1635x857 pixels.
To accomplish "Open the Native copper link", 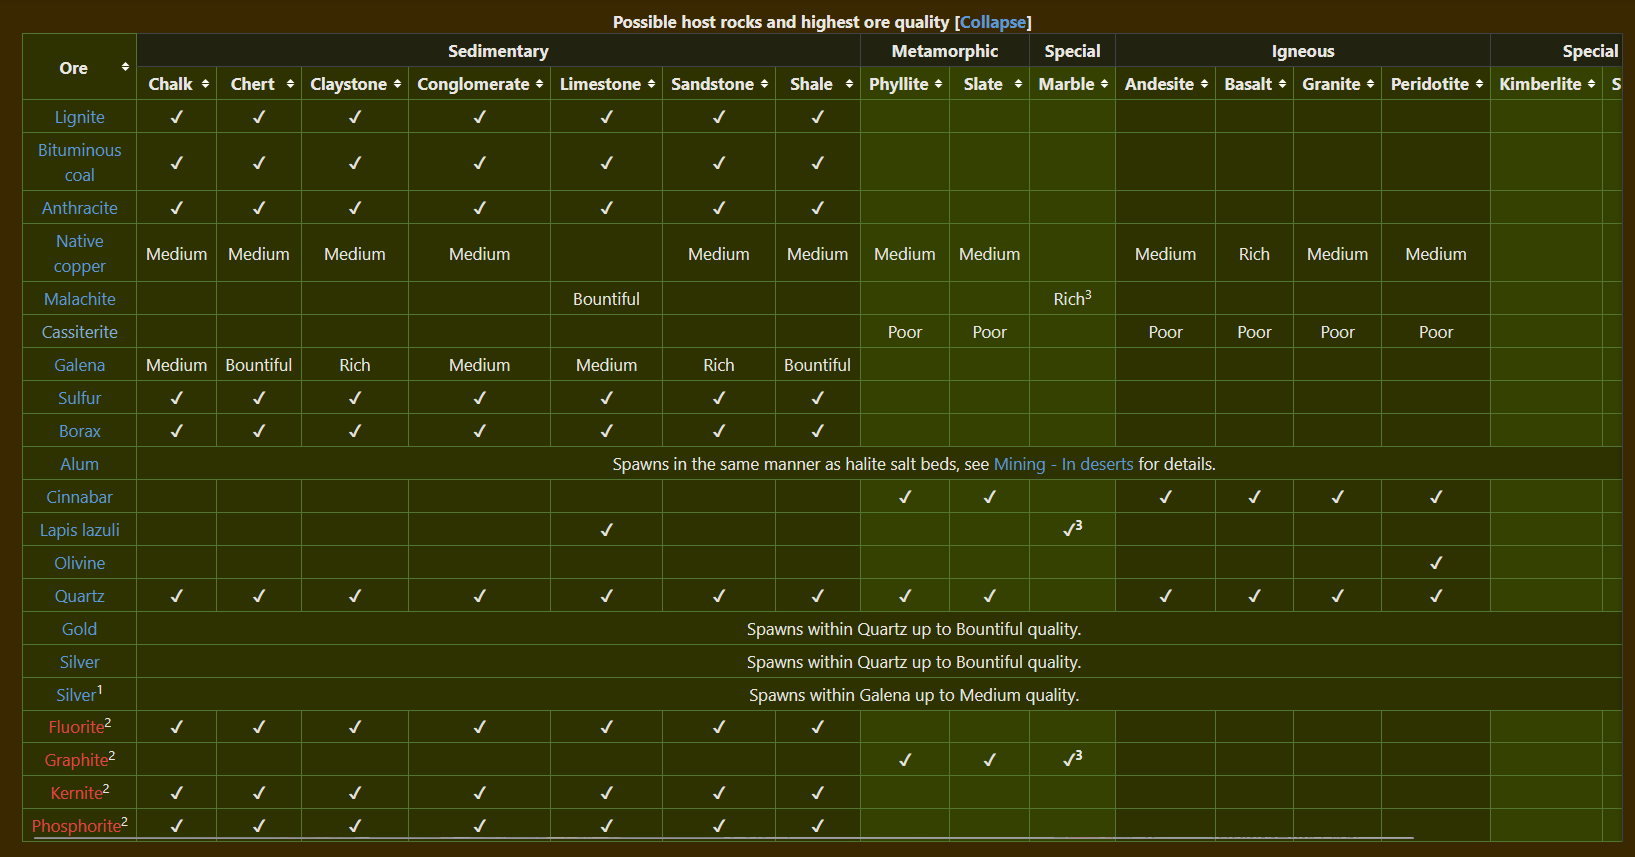I will [x=80, y=253].
